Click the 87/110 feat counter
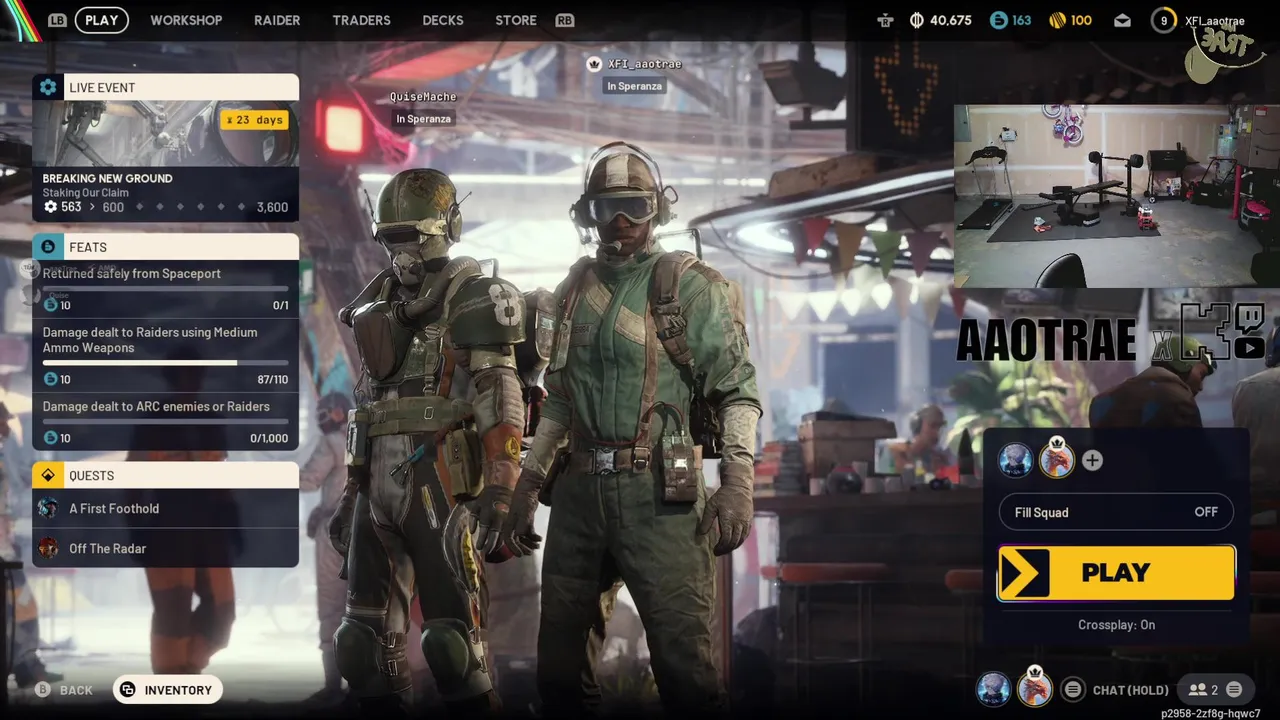 click(x=272, y=379)
